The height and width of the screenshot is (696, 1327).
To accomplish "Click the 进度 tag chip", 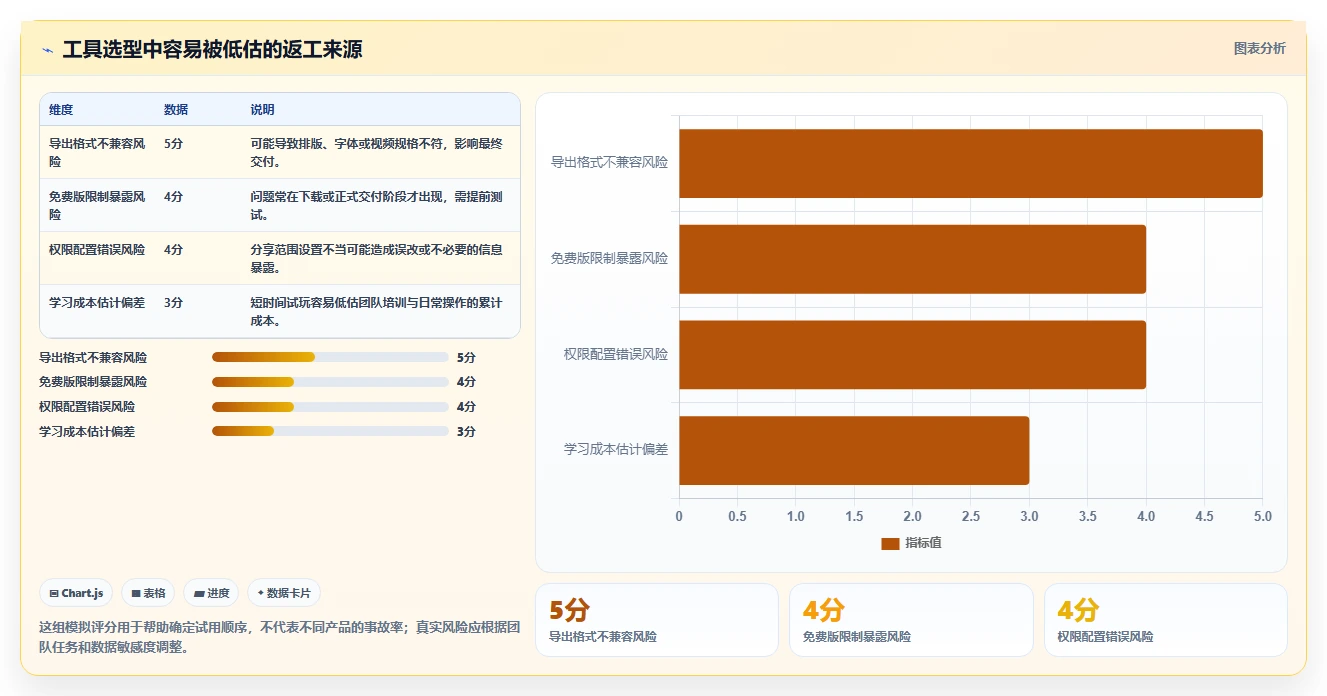I will [x=211, y=593].
